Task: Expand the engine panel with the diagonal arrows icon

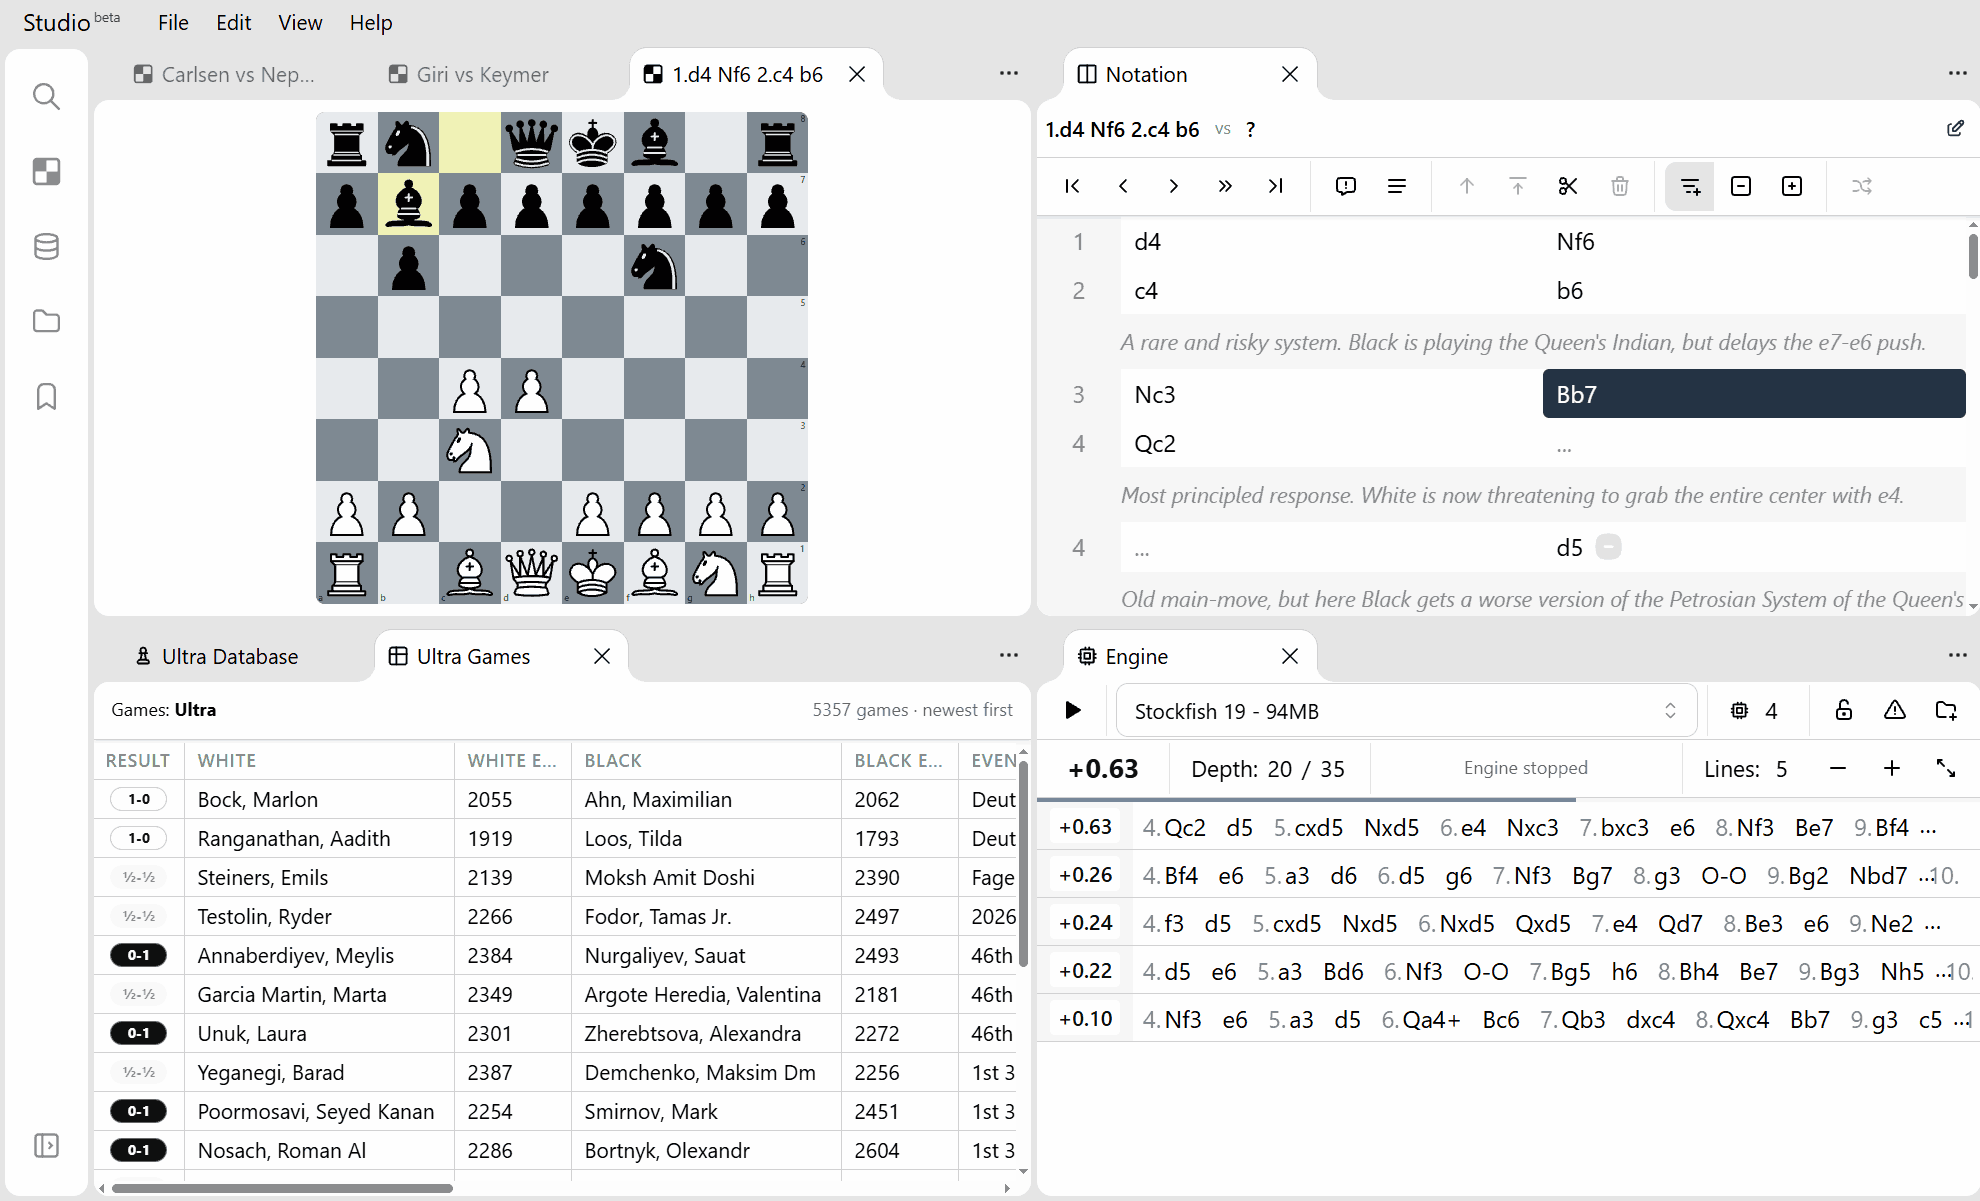Action: pyautogui.click(x=1946, y=768)
